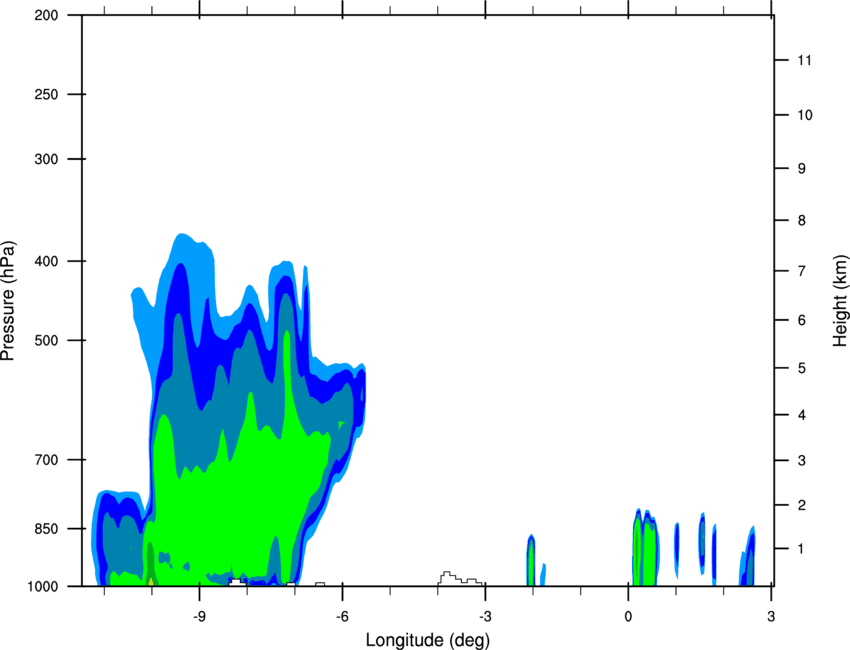Click the small orange contour at the surface
The image size is (850, 650).
click(151, 582)
